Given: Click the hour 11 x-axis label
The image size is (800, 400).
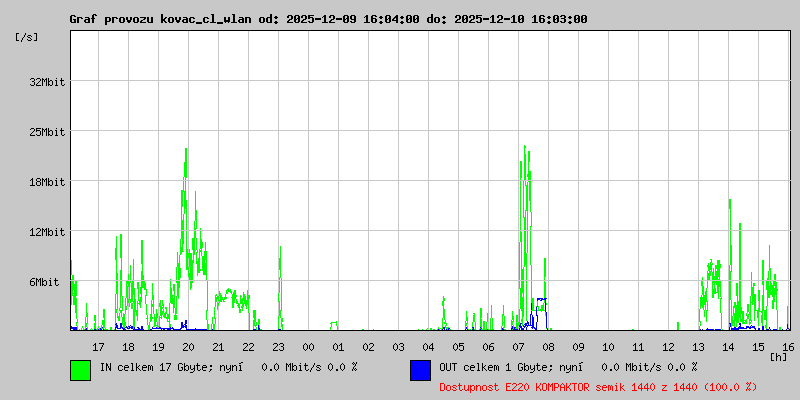Looking at the screenshot, I should point(638,346).
